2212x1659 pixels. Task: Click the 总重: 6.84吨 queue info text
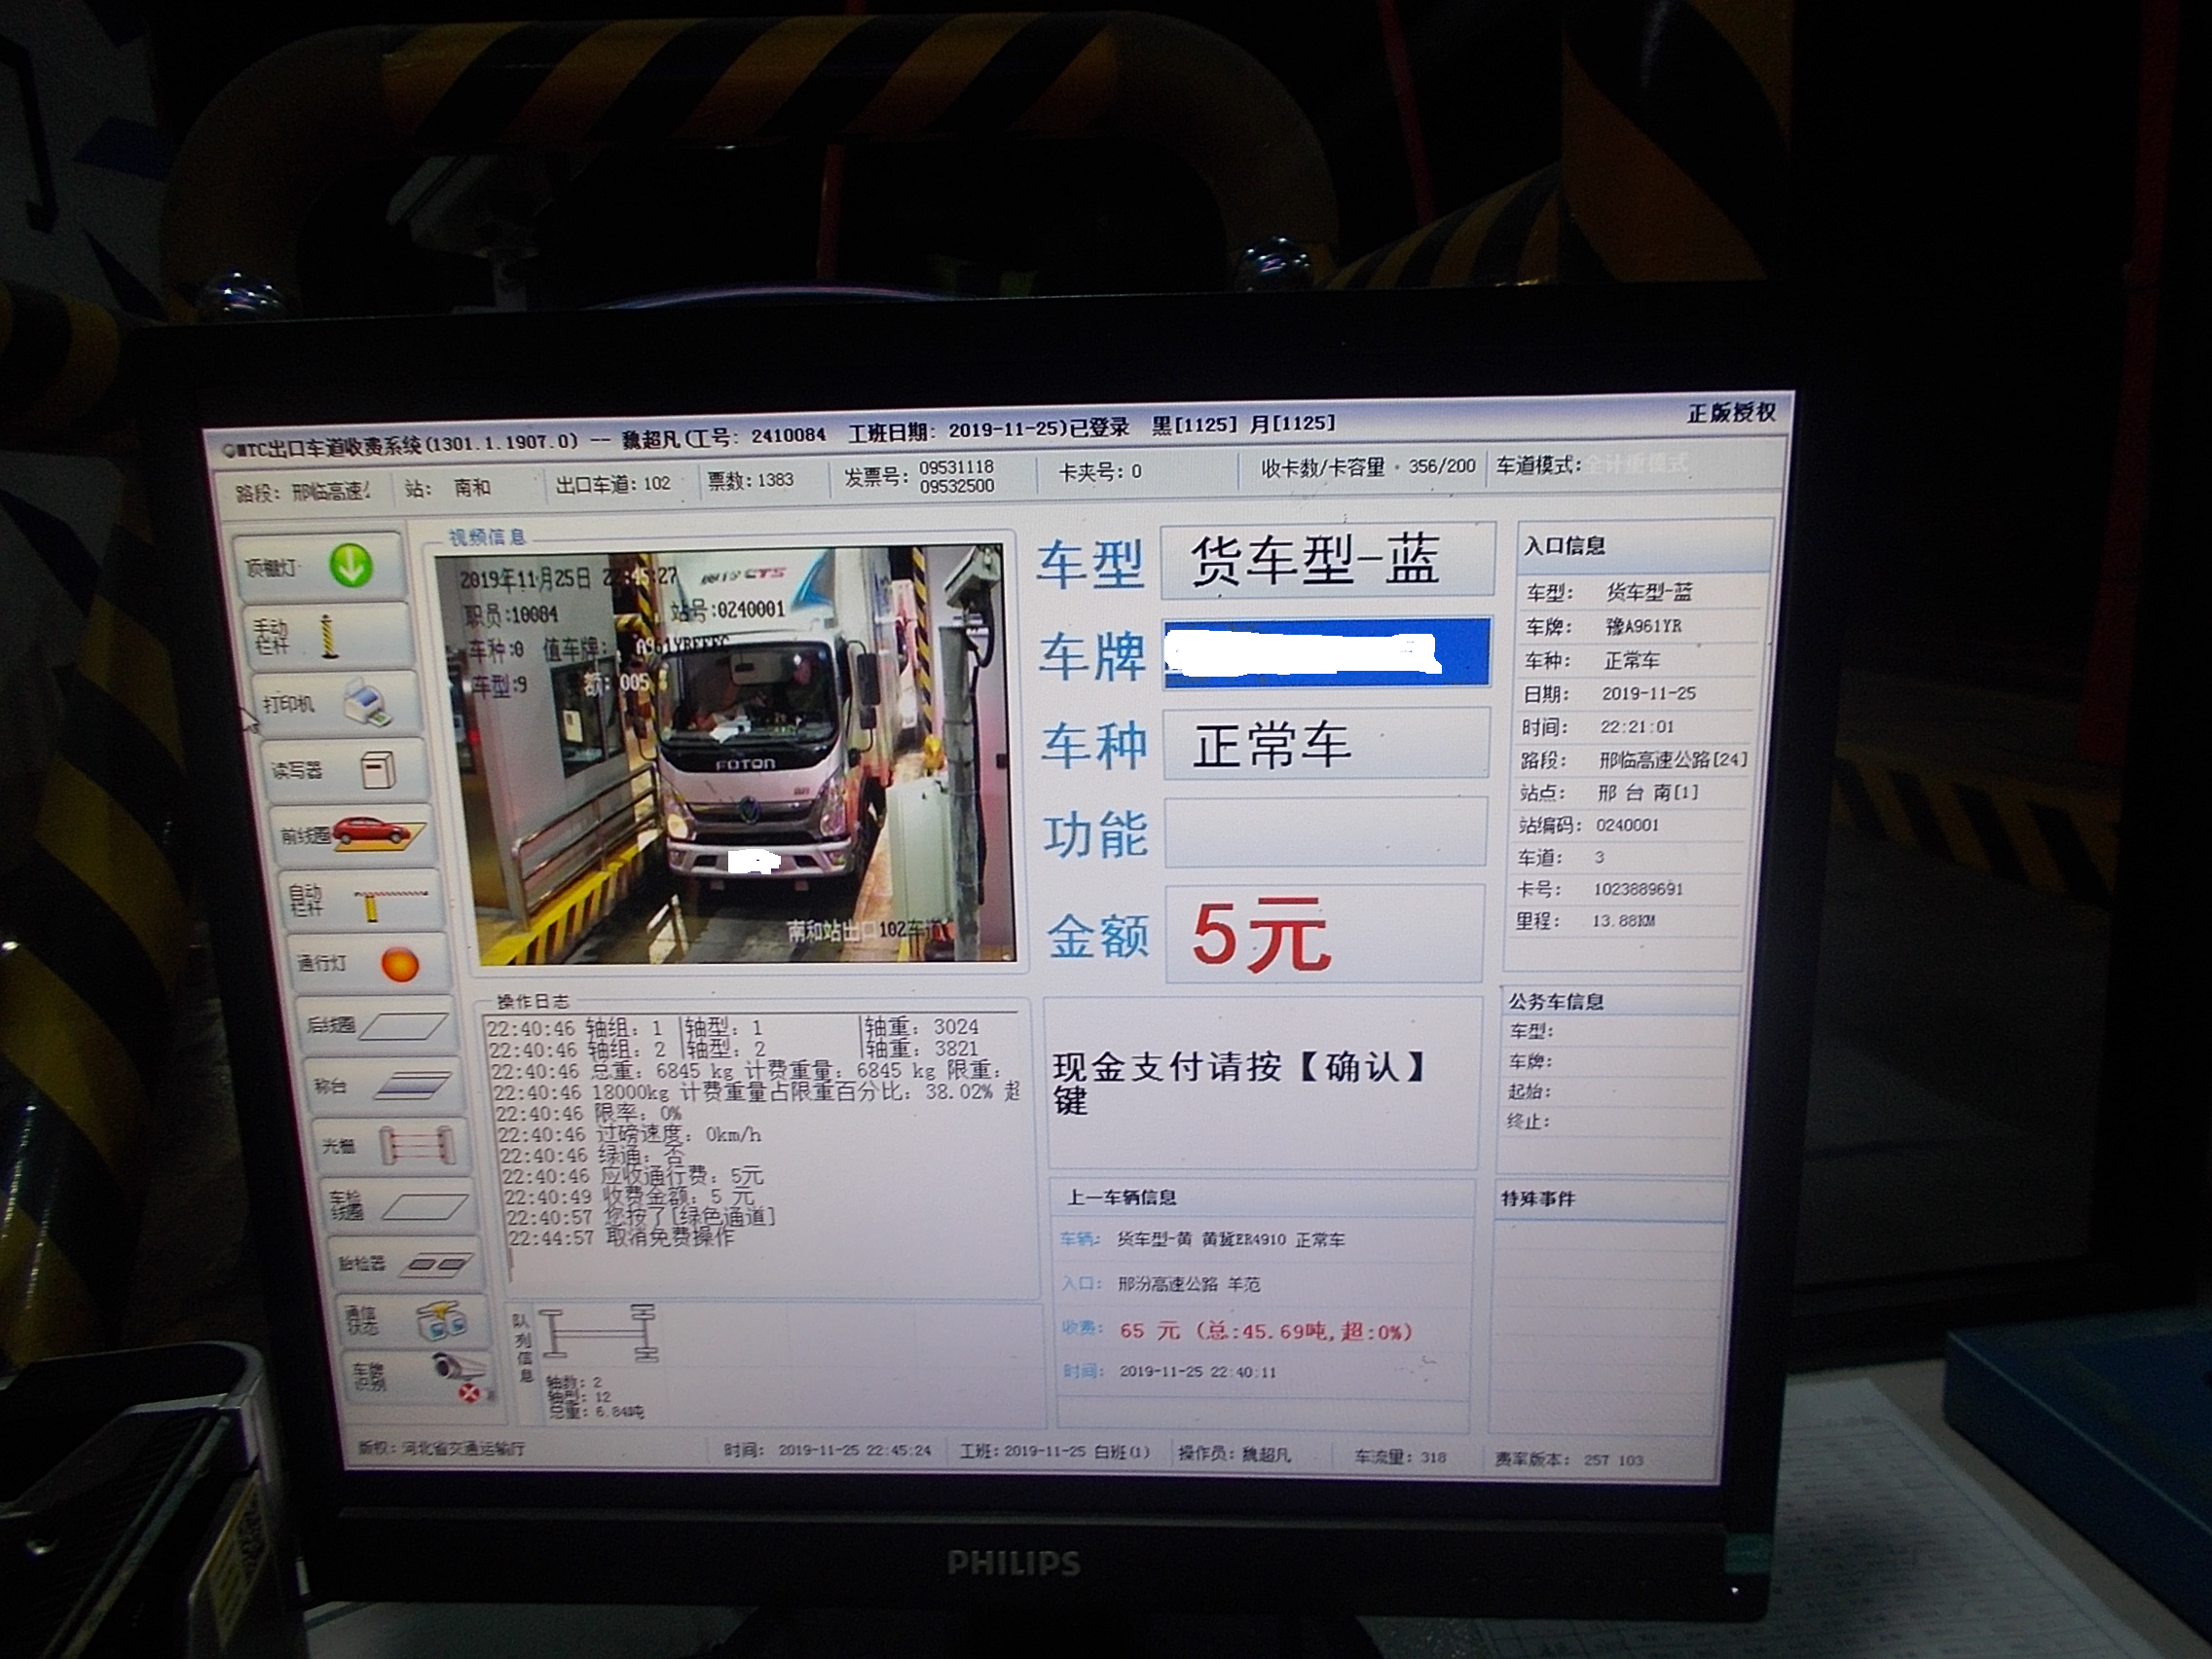[597, 1412]
